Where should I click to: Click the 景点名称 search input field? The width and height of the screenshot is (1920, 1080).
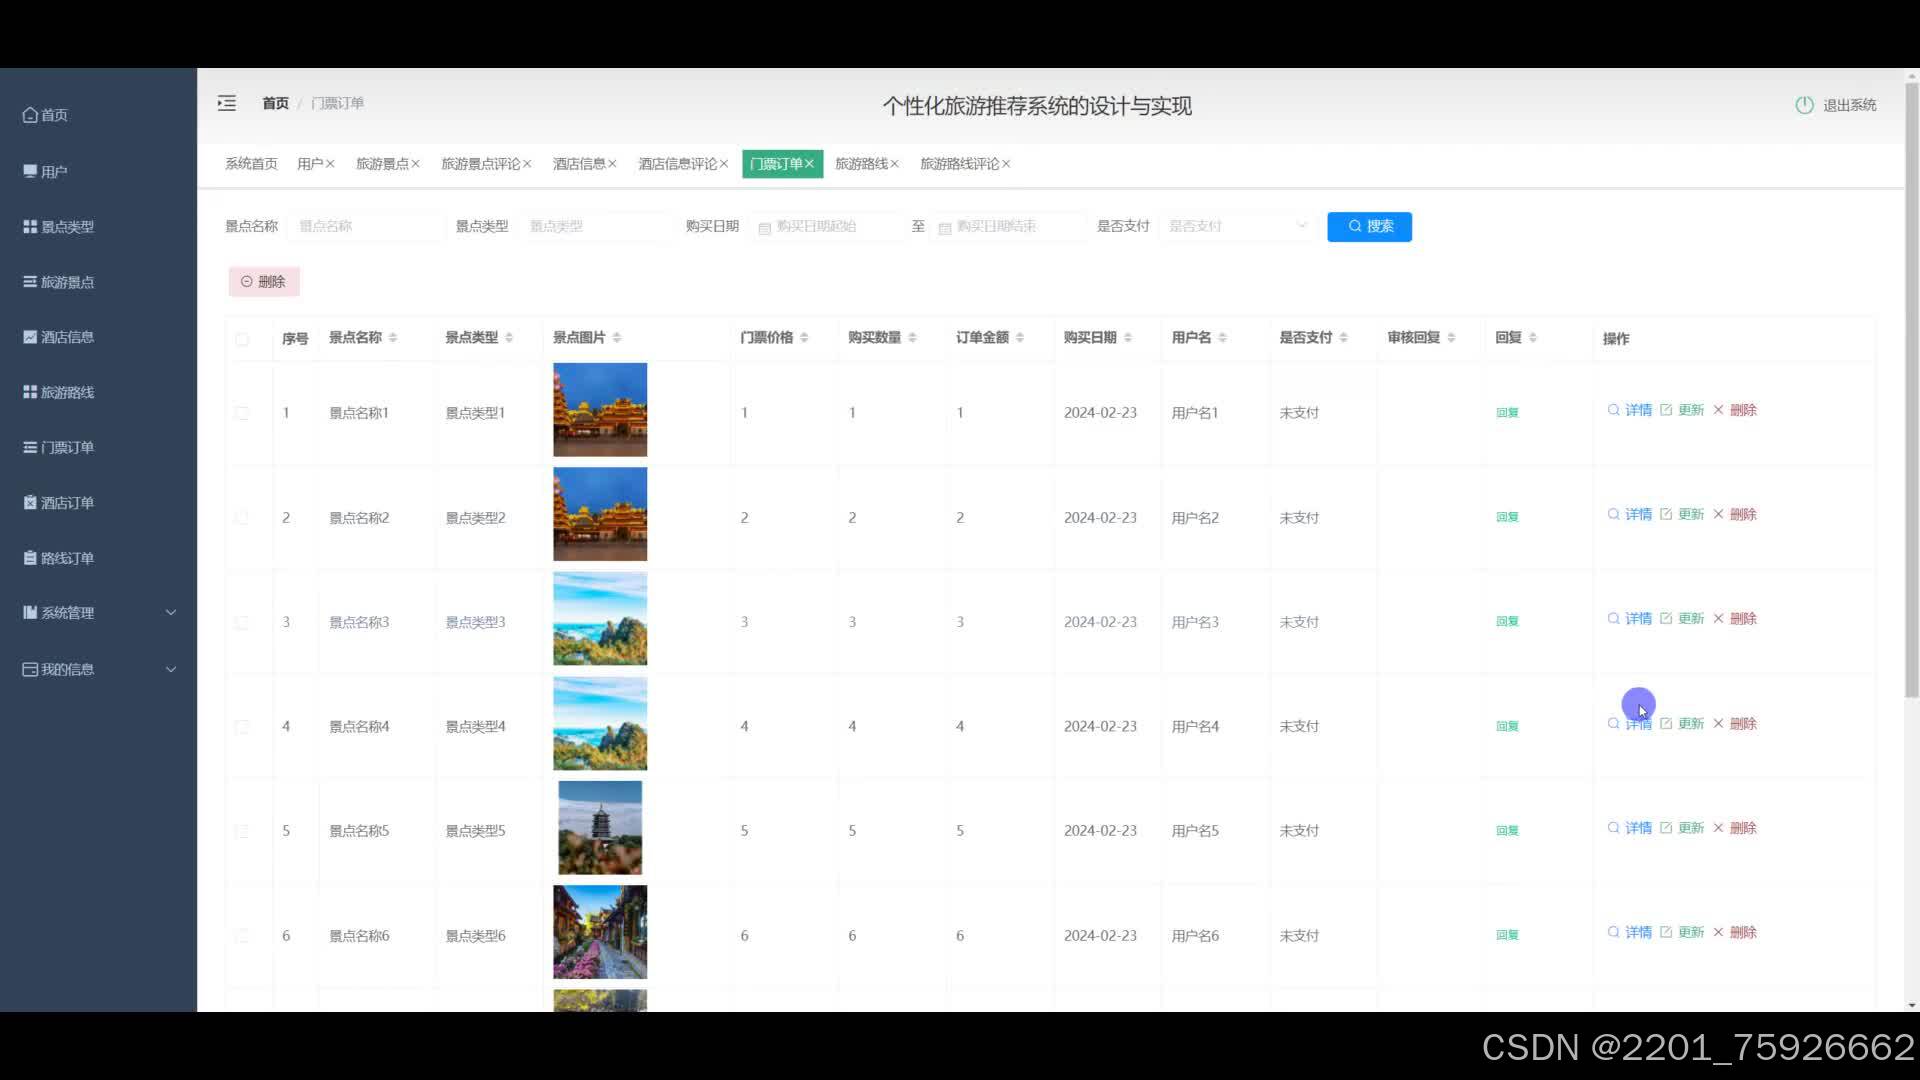[x=365, y=227]
